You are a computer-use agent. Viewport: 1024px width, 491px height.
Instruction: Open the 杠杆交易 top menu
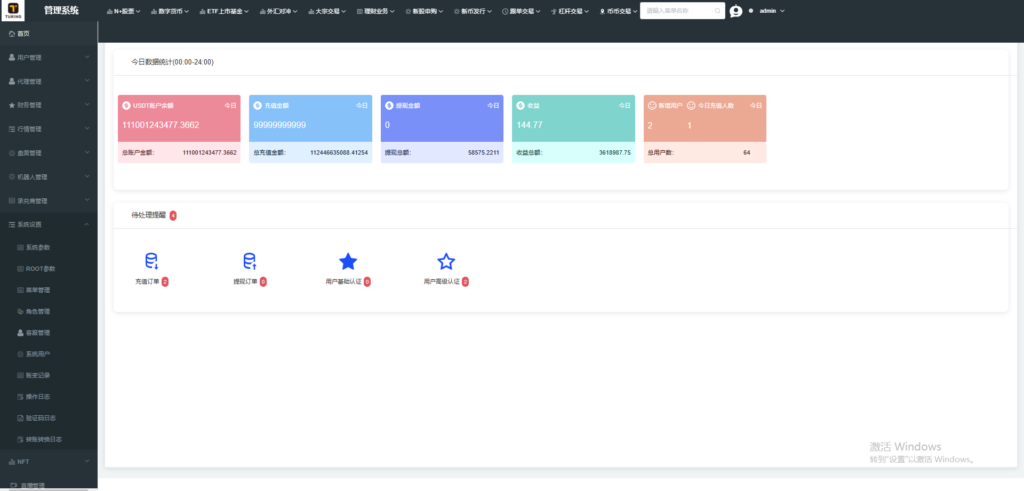click(x=570, y=11)
